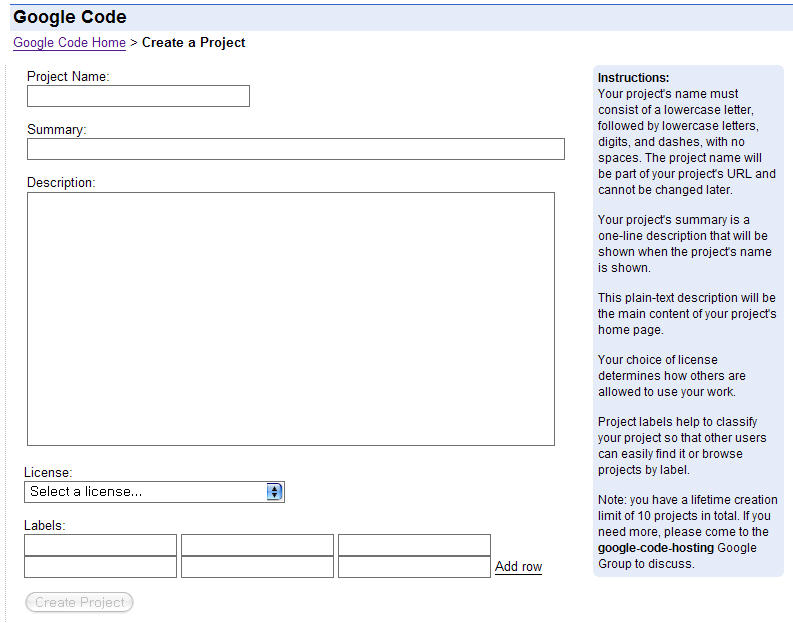Click the Labels: label
793x623 pixels.
(x=45, y=525)
